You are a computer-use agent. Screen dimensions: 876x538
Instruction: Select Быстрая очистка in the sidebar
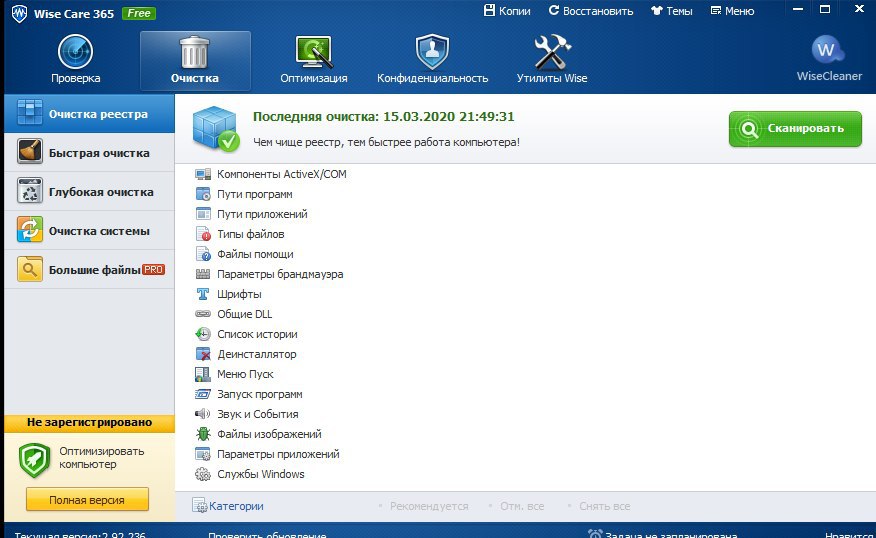pos(89,153)
